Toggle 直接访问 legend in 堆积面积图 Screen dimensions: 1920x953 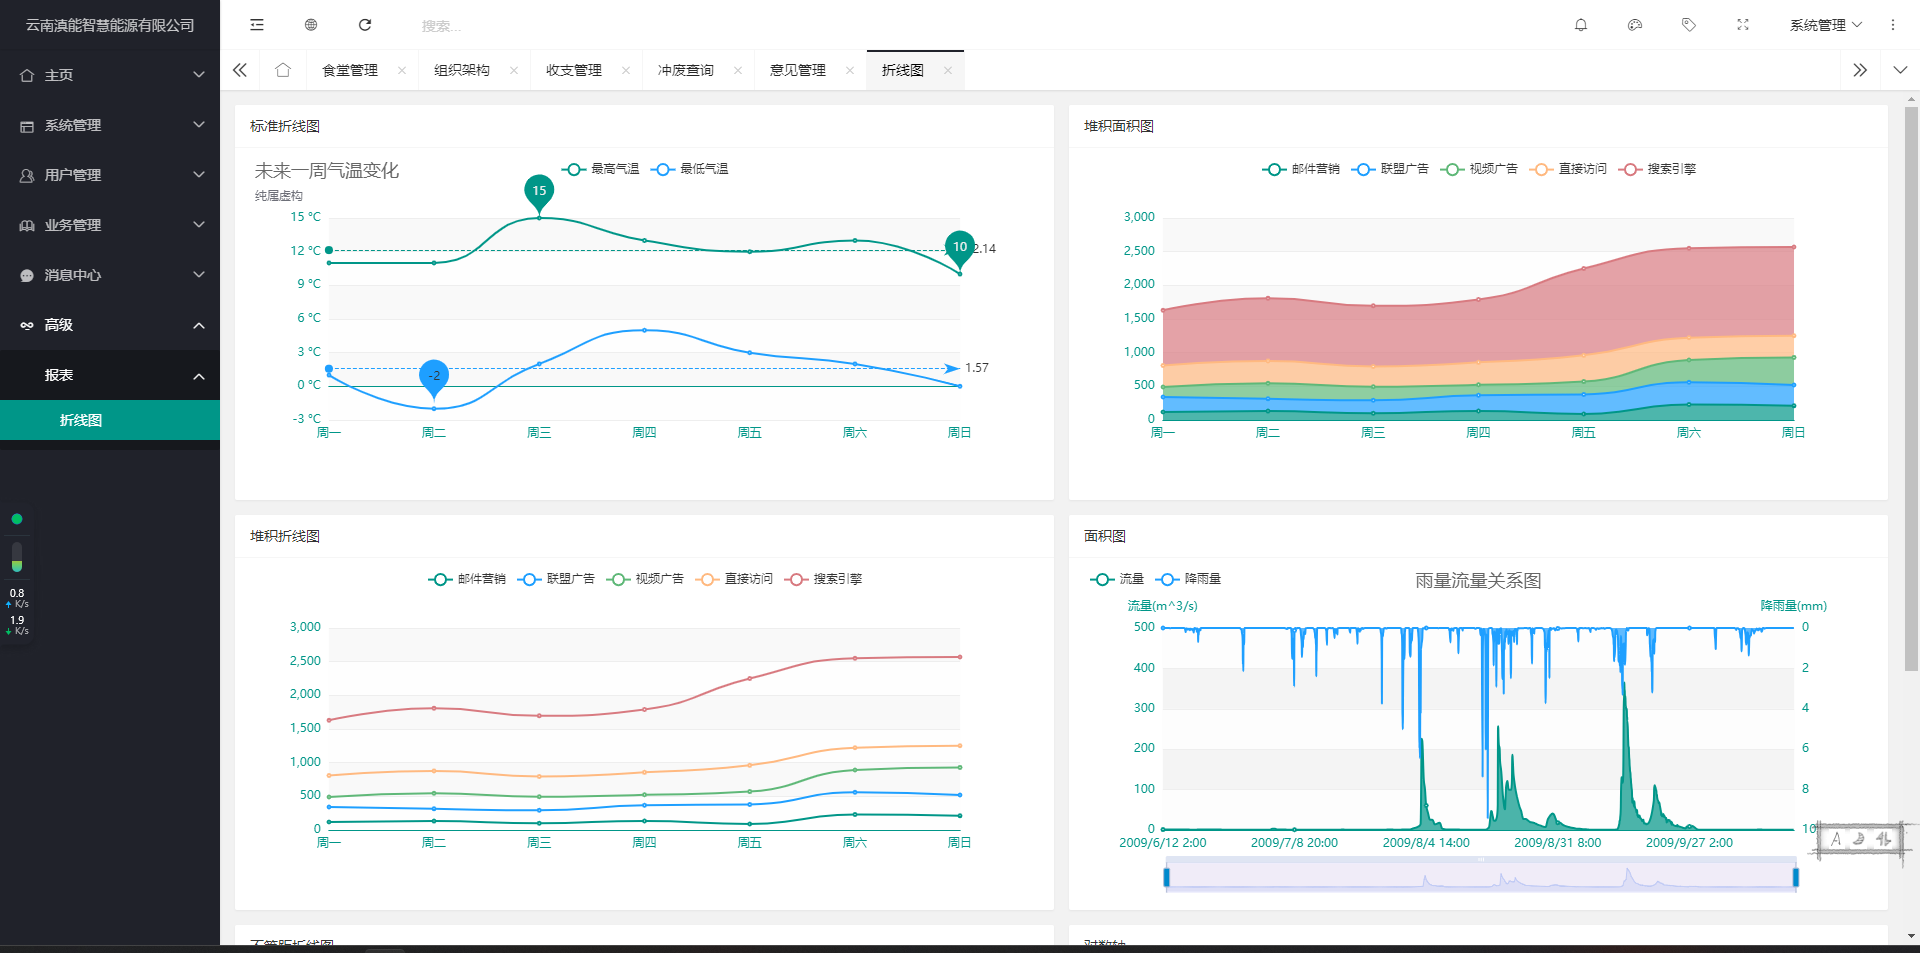pos(1568,169)
